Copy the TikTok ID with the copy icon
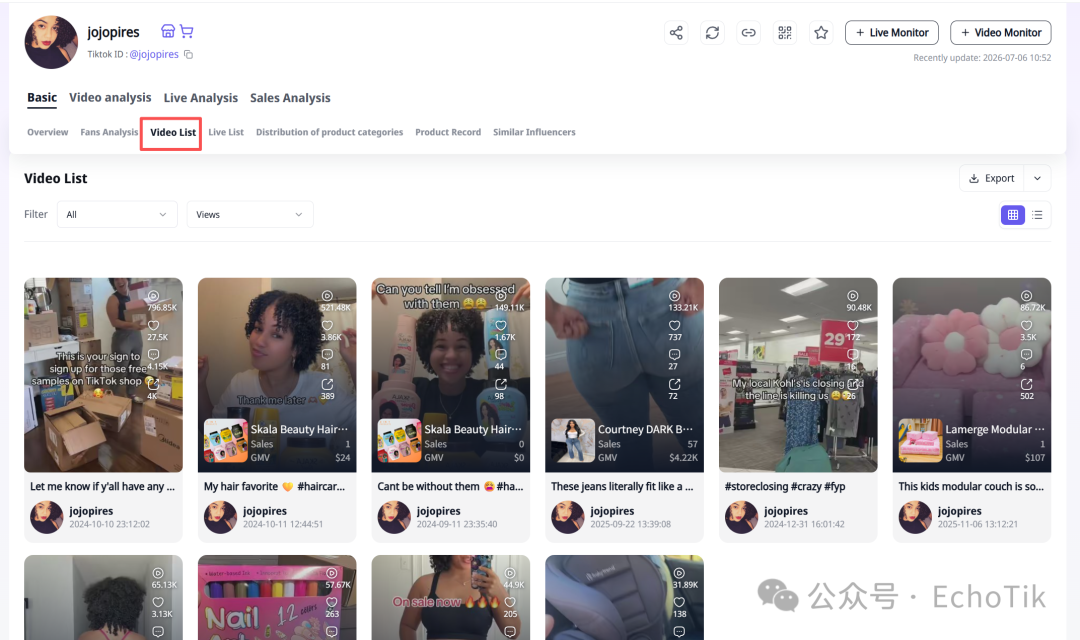Viewport: 1080px width, 640px height. (x=188, y=54)
